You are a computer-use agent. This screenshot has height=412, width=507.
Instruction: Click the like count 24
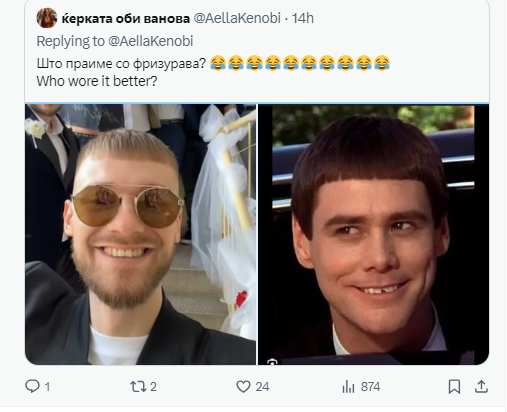pyautogui.click(x=262, y=387)
